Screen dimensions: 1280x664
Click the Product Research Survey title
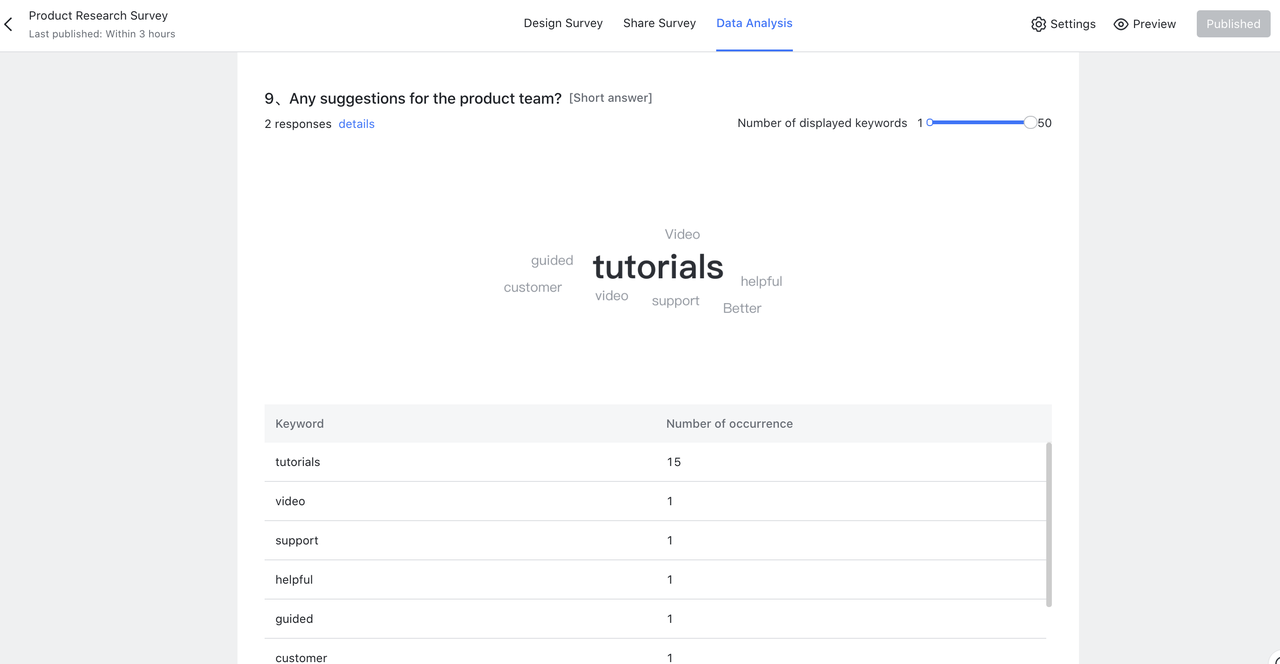coord(98,16)
